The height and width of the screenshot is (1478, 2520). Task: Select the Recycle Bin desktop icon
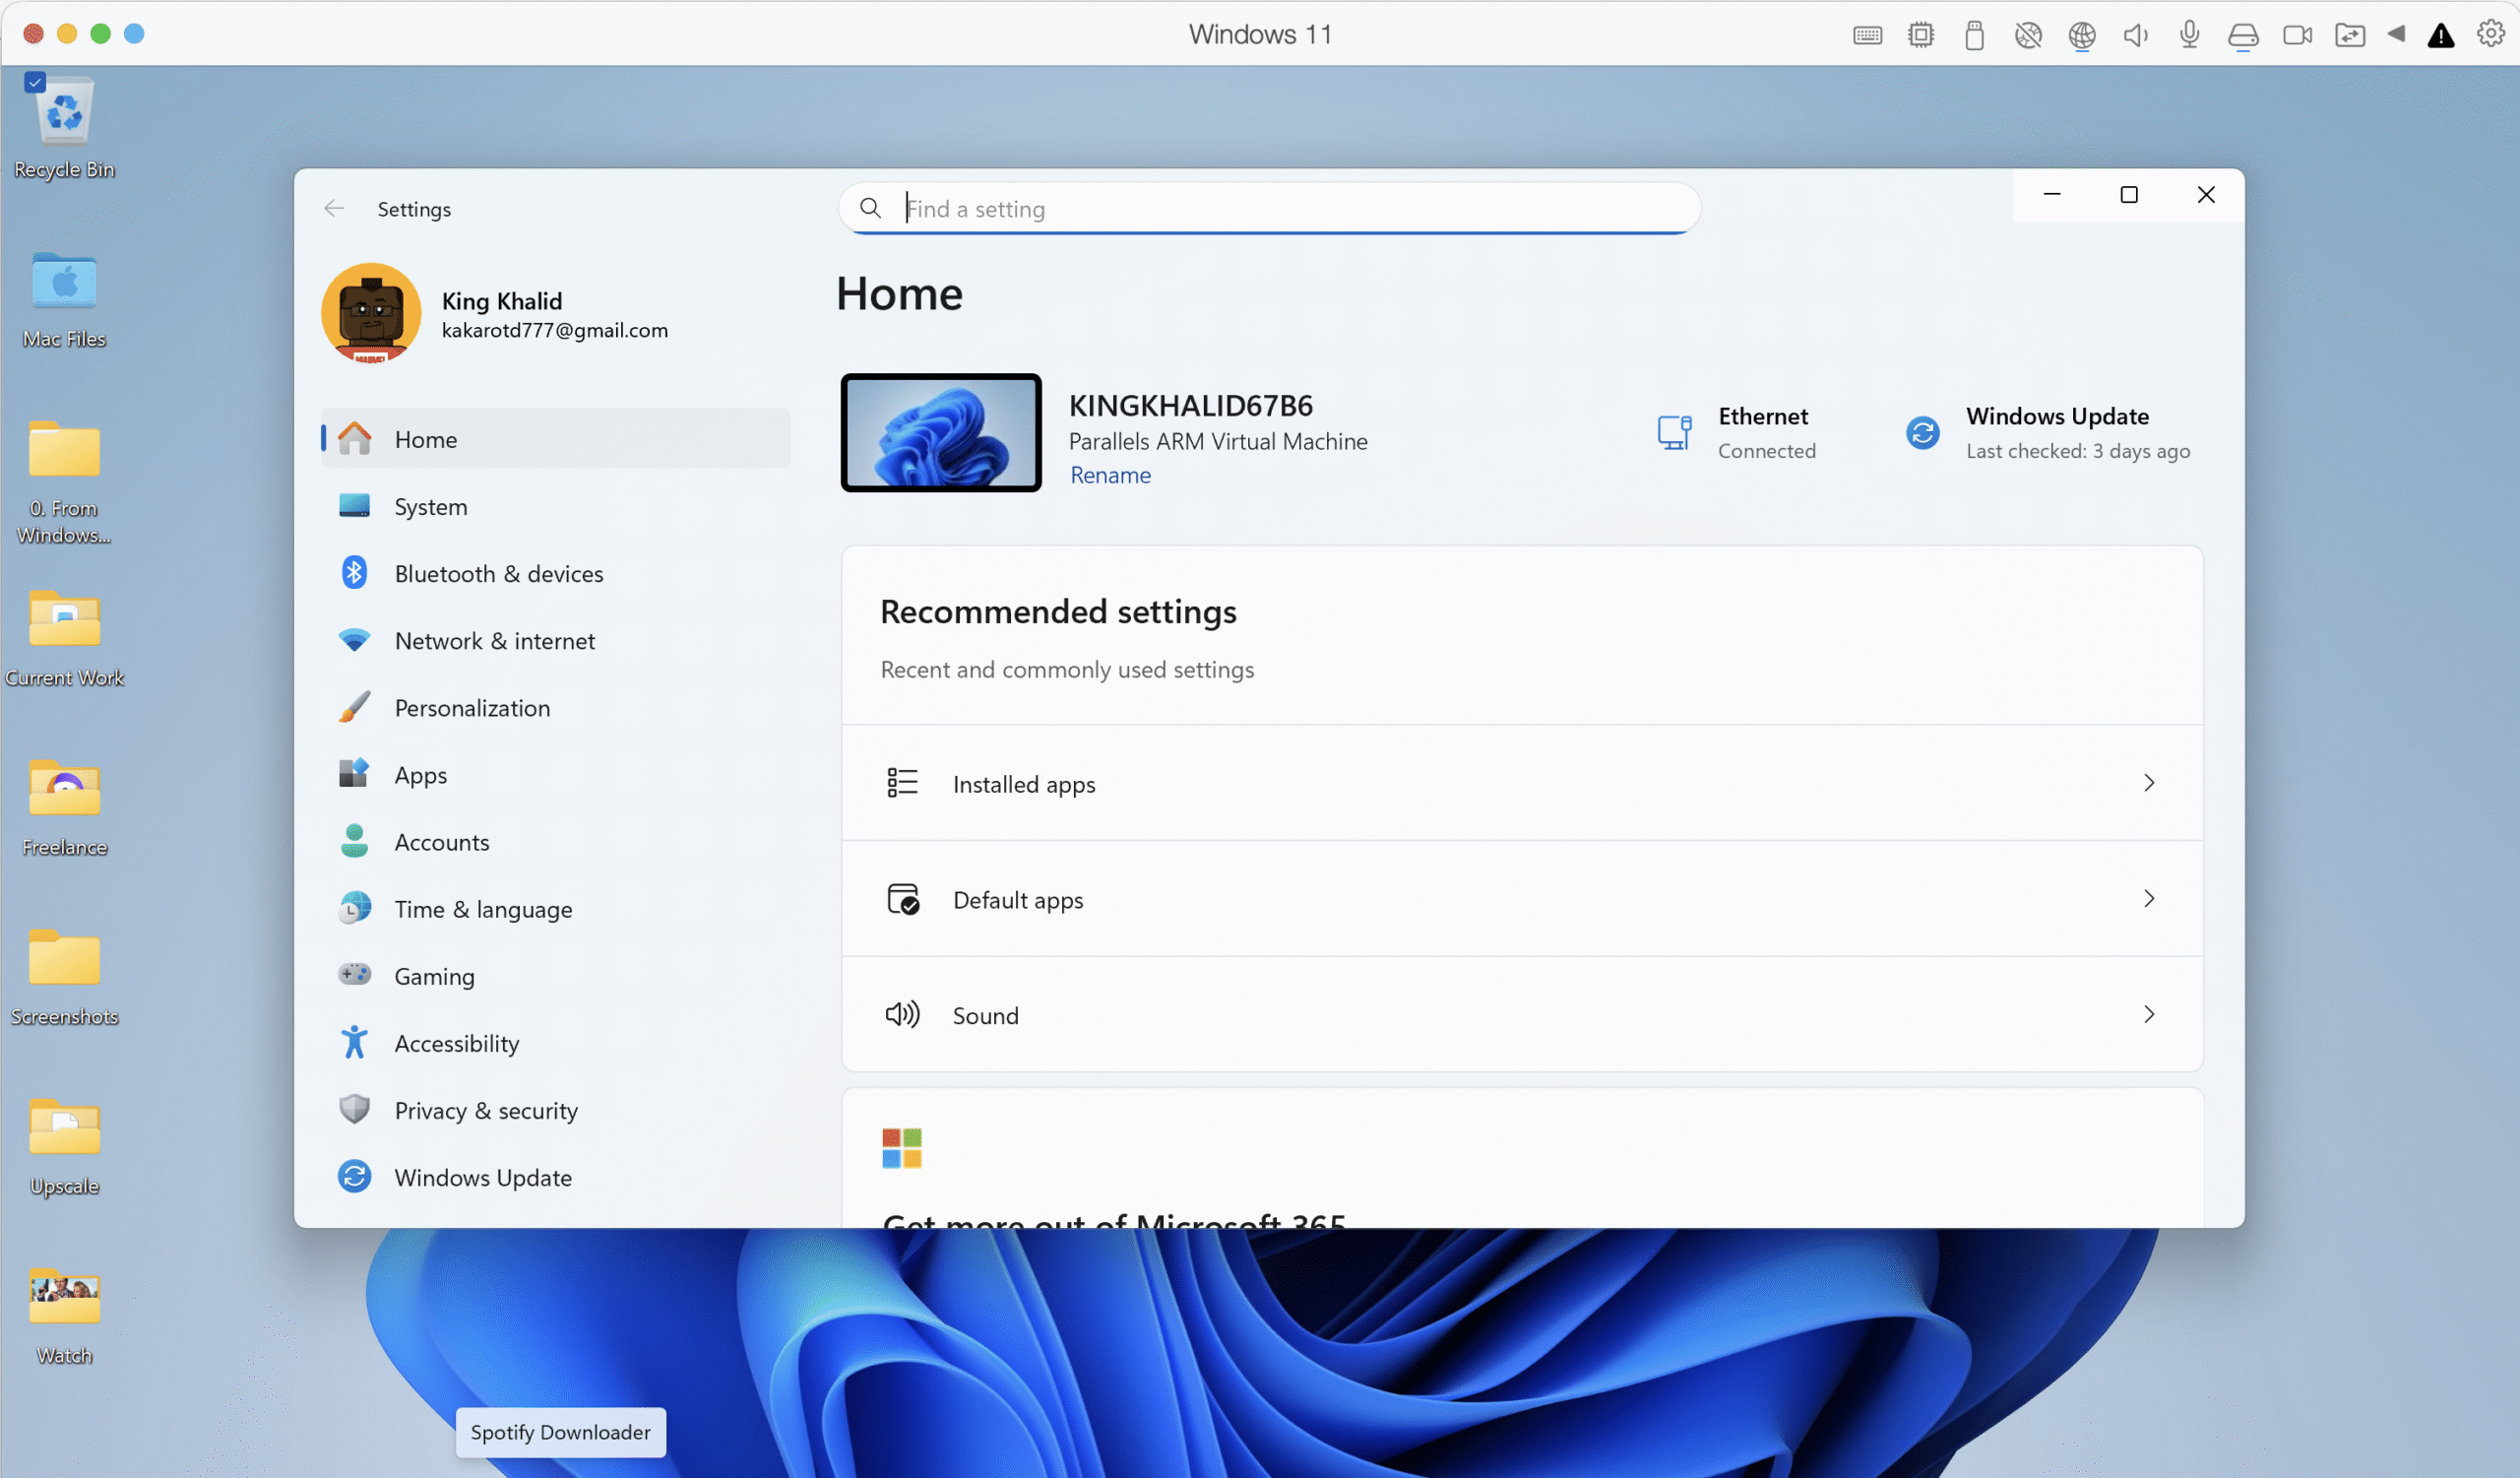click(64, 128)
